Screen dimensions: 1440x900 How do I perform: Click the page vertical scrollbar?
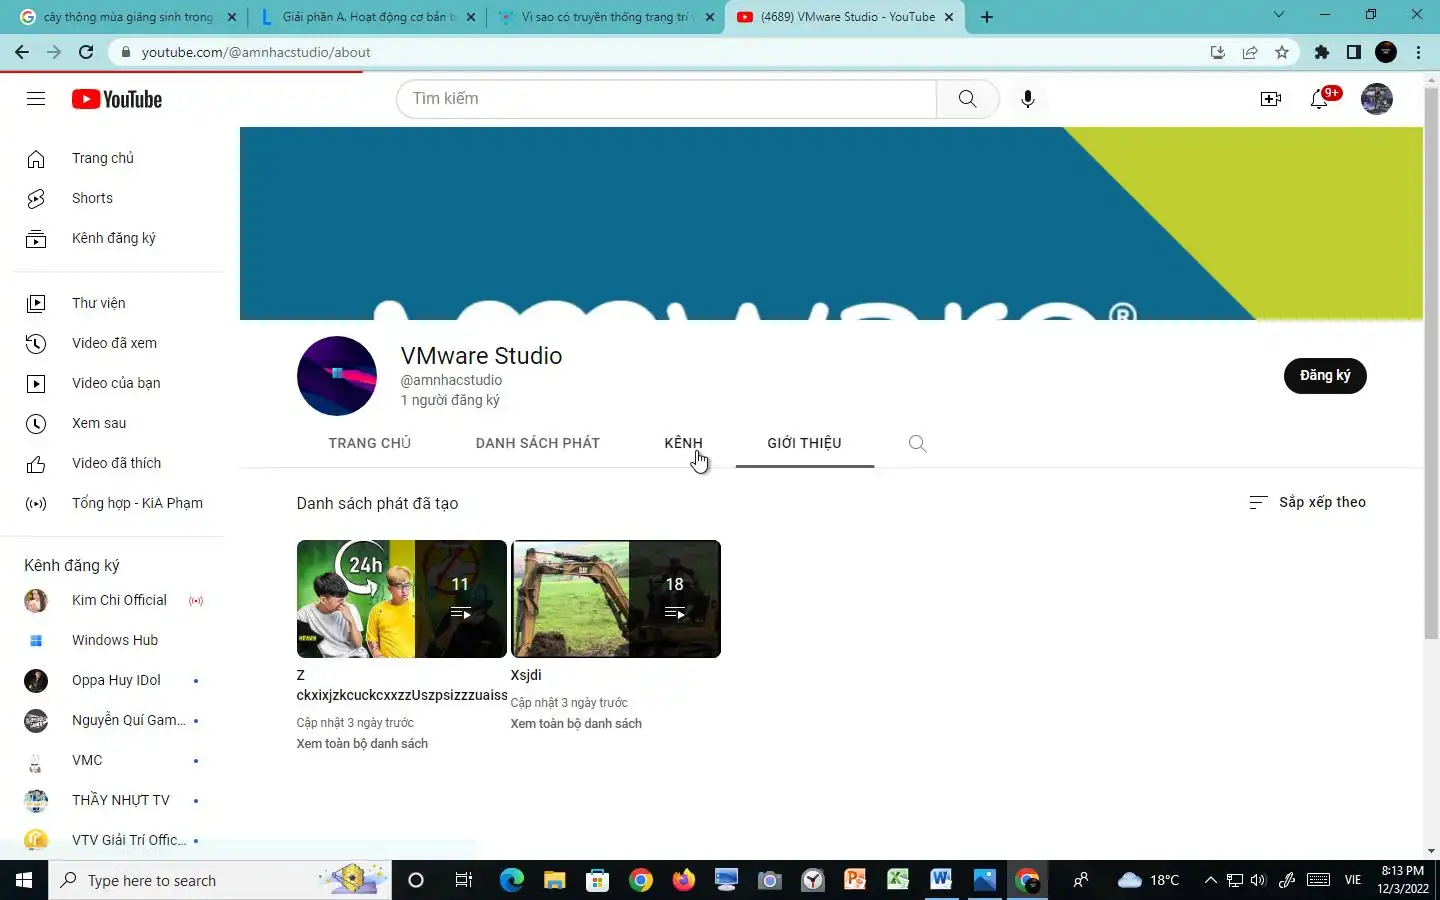[x=1431, y=365]
